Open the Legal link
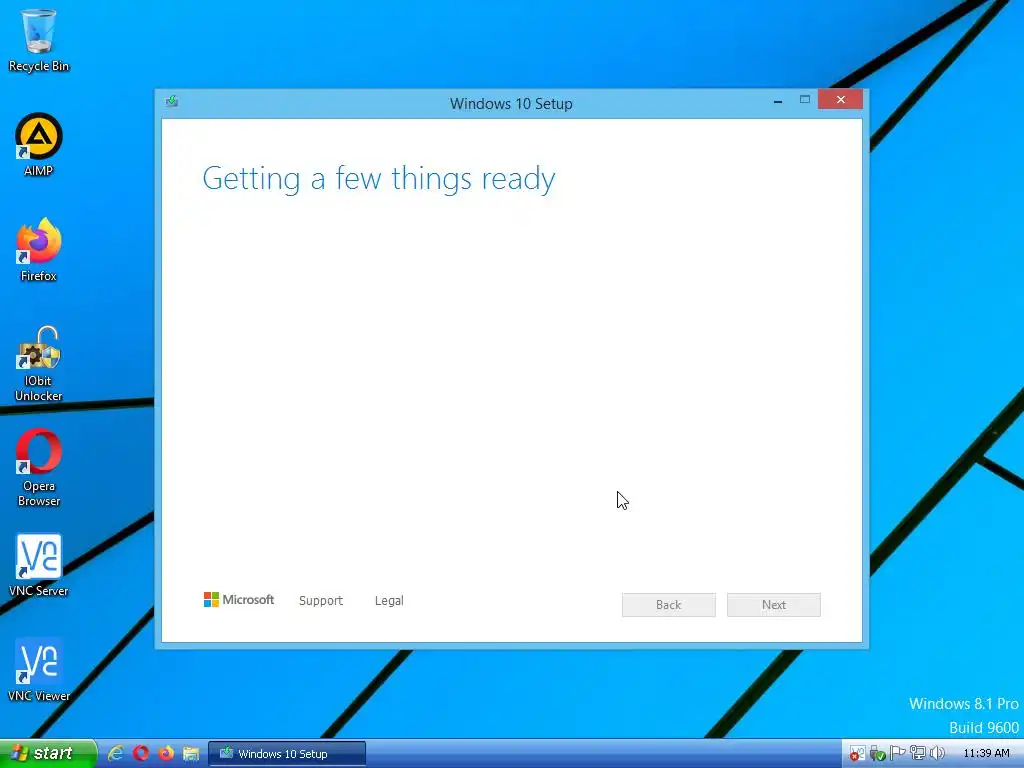The height and width of the screenshot is (768, 1024). click(x=389, y=600)
